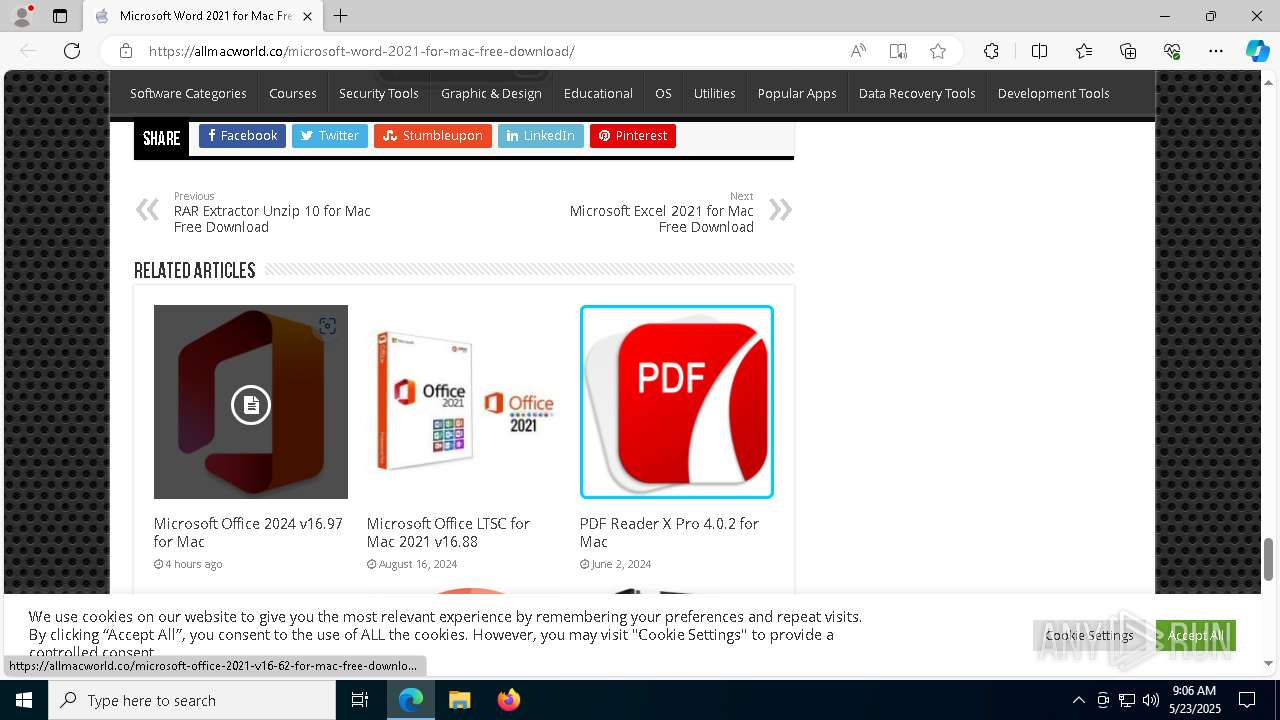Image resolution: width=1280 pixels, height=720 pixels.
Task: Open Development Tools menu
Action: tap(1054, 93)
